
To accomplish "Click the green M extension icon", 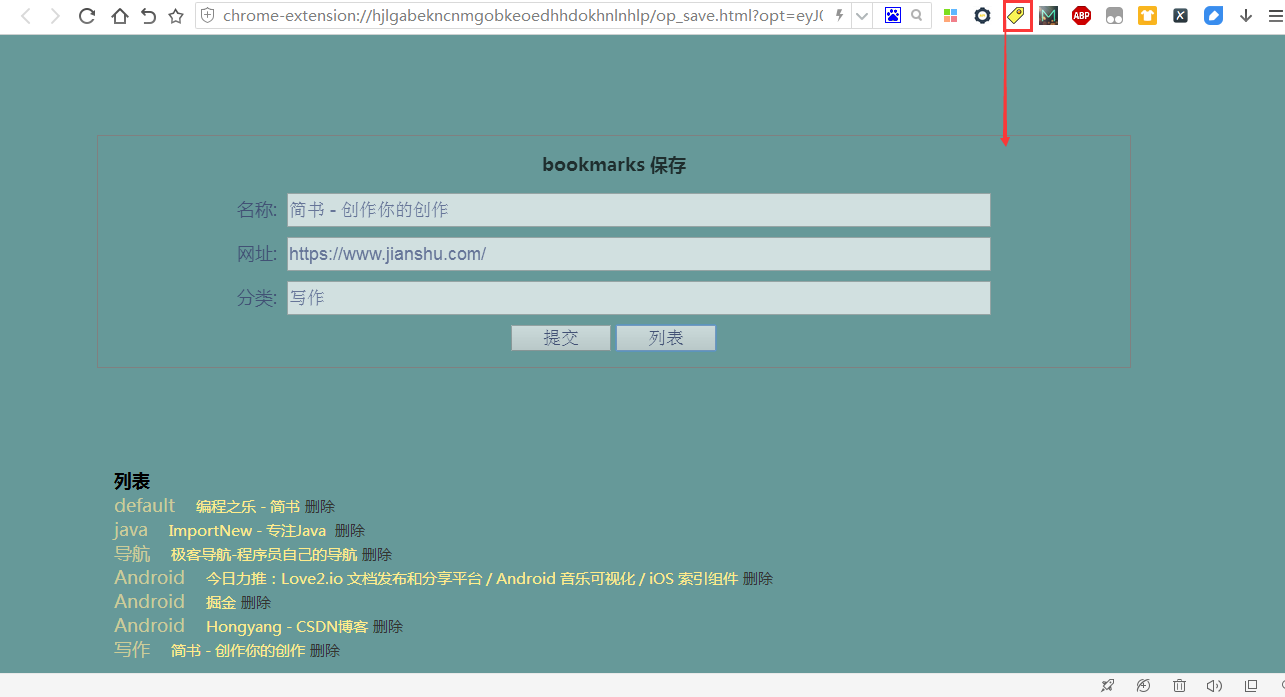I will (x=1048, y=16).
